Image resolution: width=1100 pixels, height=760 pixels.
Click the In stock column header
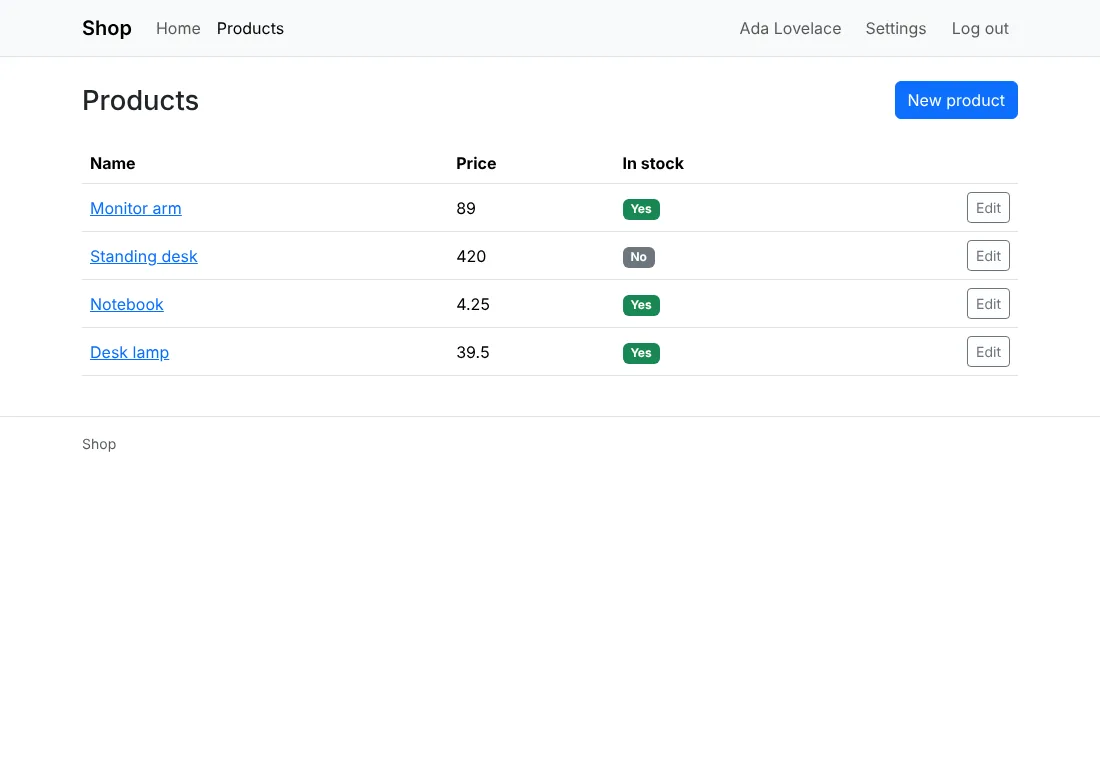click(x=653, y=164)
